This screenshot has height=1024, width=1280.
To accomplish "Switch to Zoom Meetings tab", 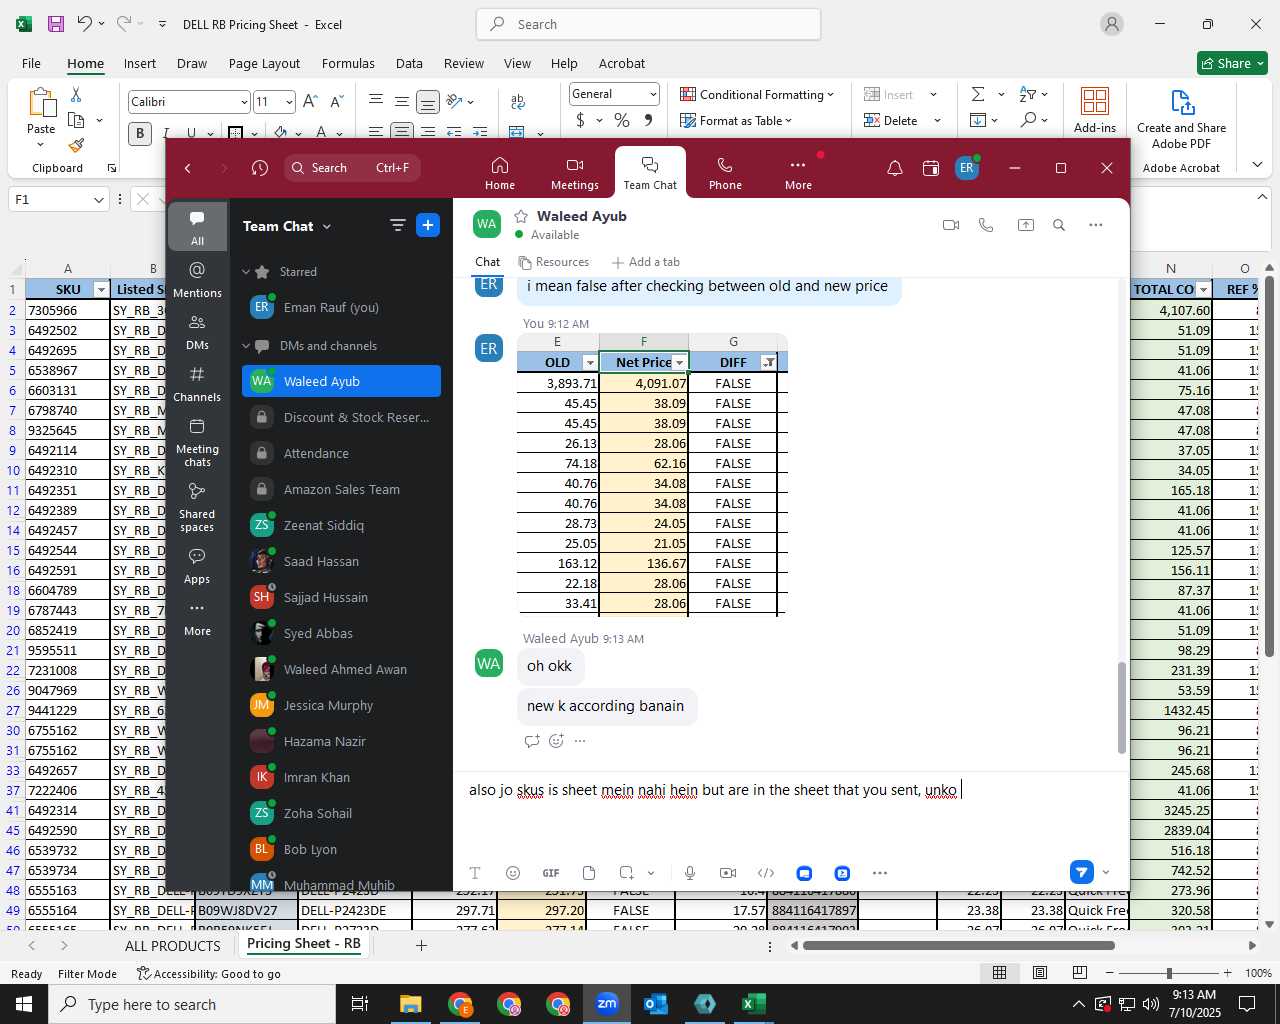I will [575, 172].
